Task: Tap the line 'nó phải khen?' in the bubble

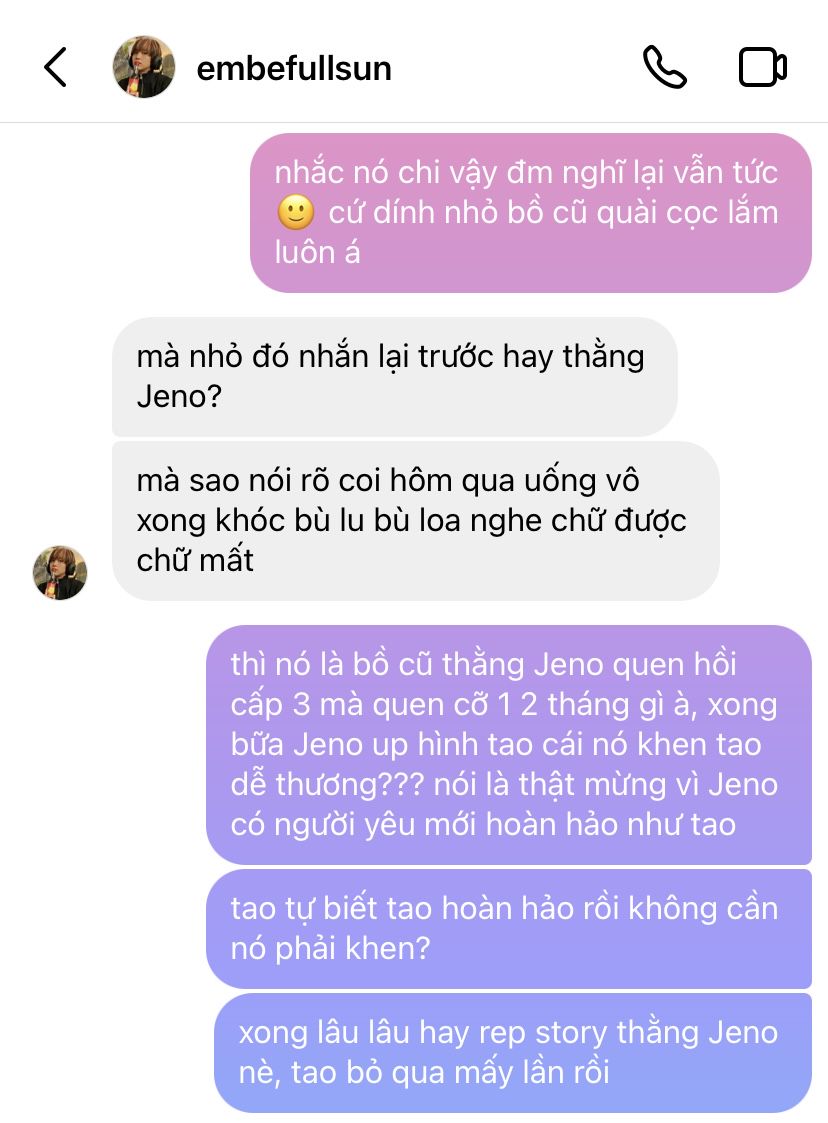Action: pos(330,949)
